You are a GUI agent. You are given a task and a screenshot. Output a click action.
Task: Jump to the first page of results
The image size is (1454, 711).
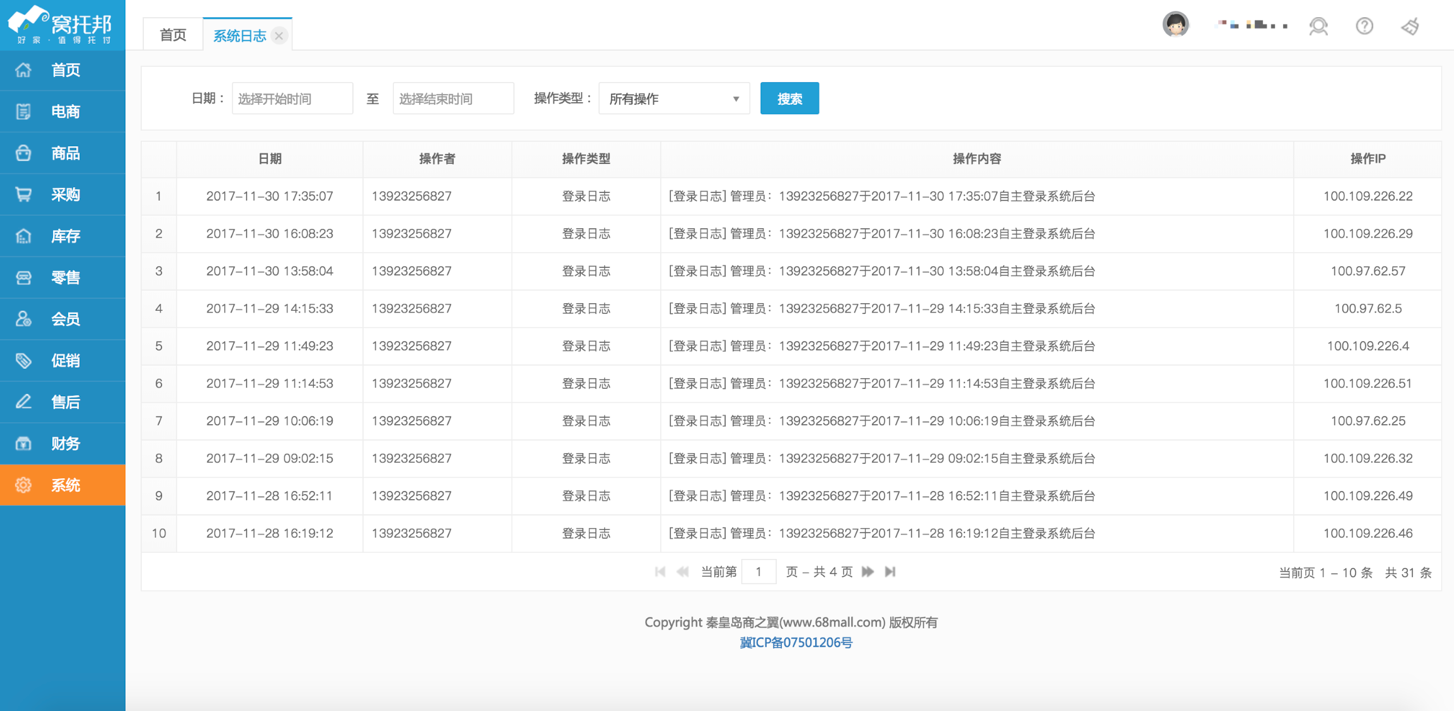click(x=660, y=572)
